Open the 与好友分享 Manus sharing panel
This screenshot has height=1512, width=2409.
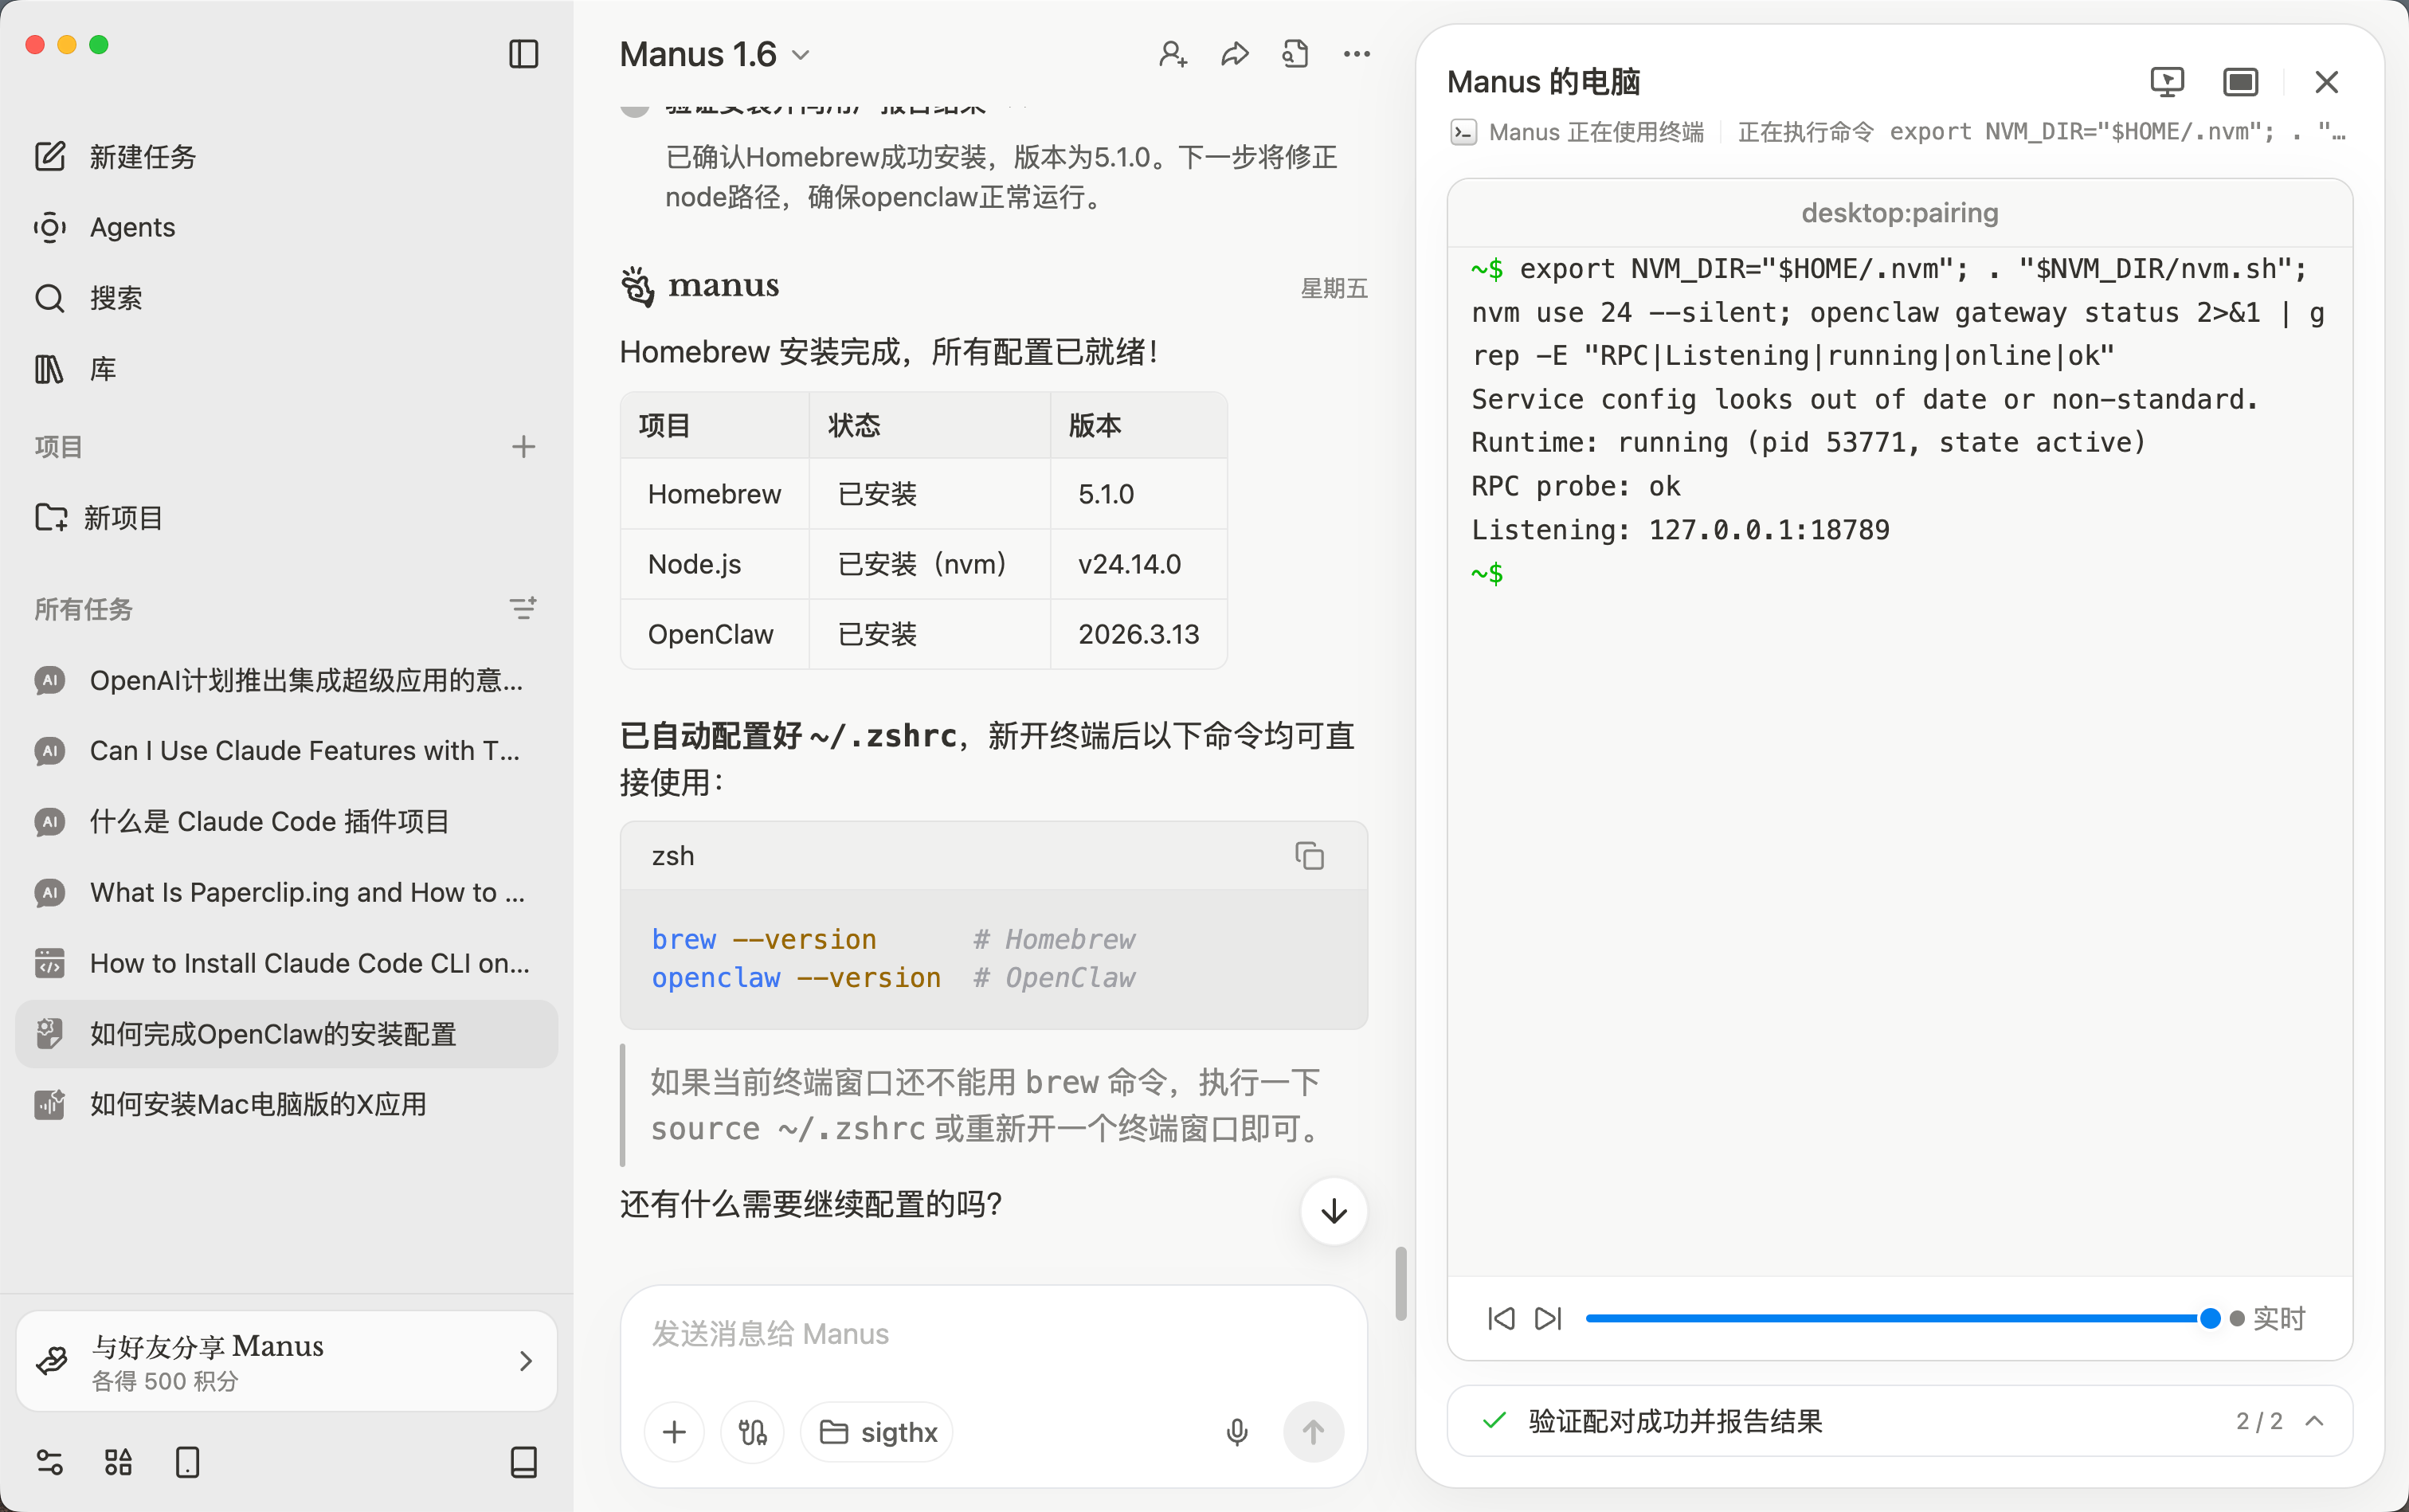pos(285,1360)
